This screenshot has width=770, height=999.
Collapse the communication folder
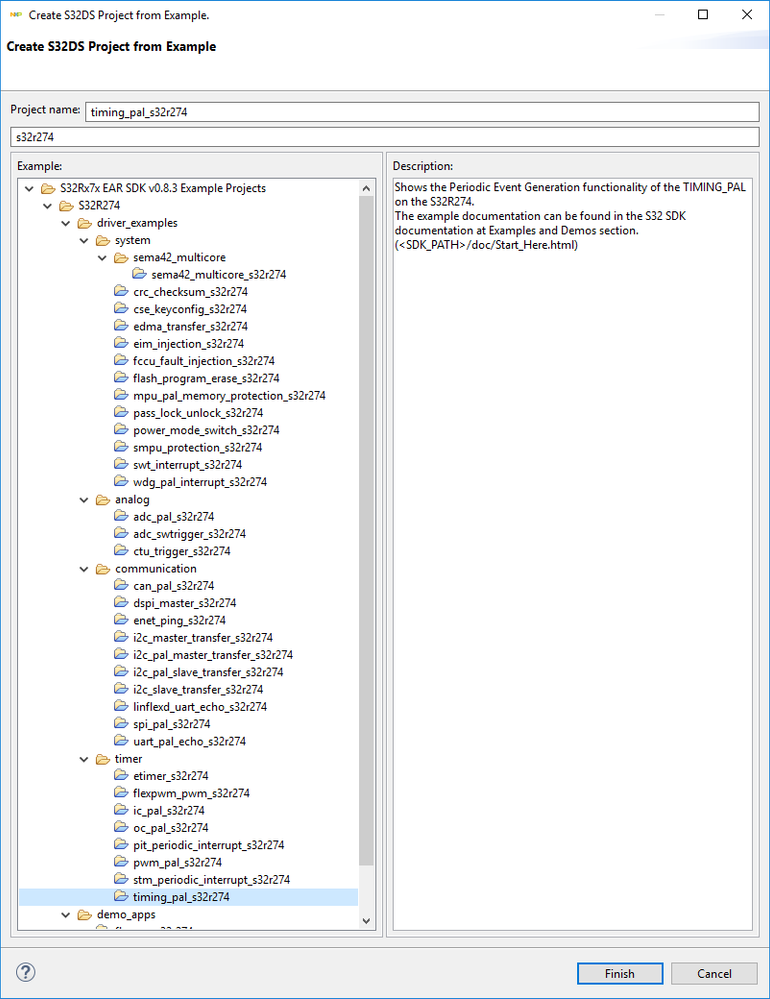pyautogui.click(x=84, y=569)
